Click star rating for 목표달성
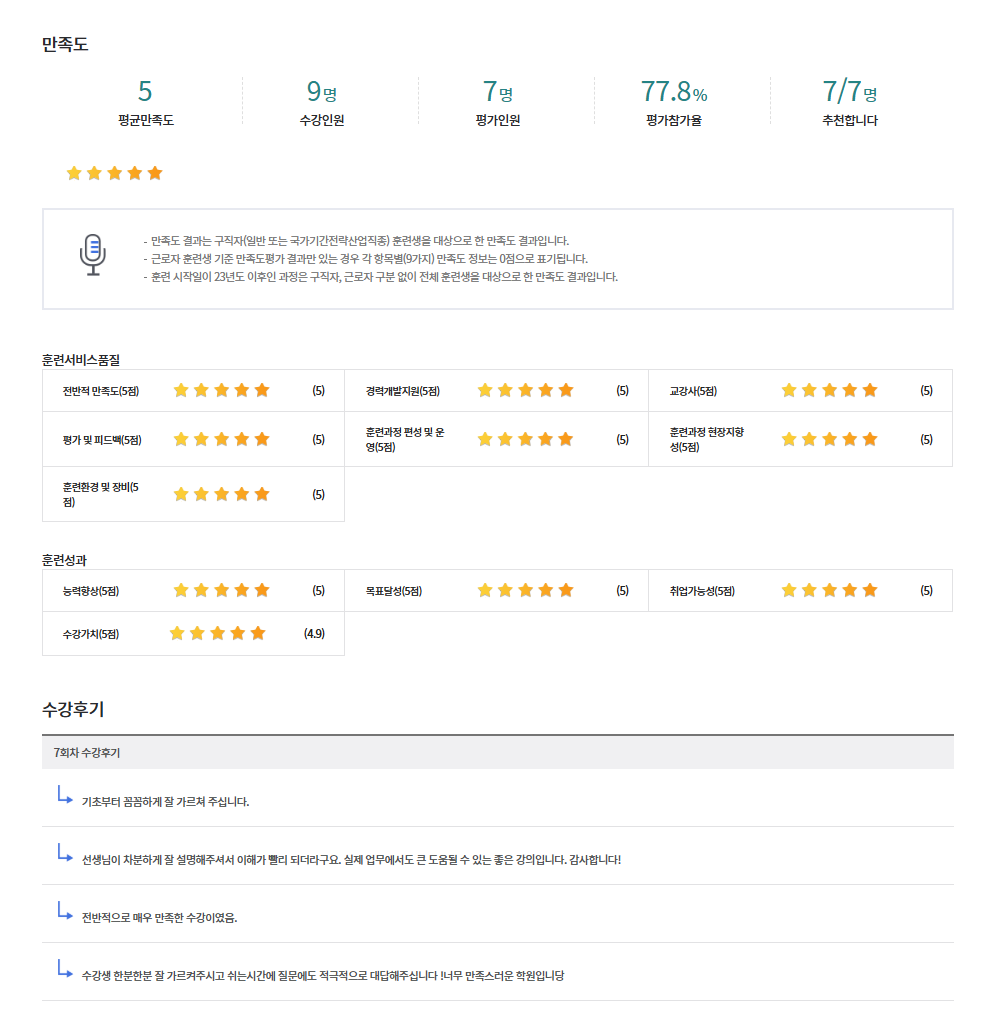The image size is (996, 1027). (x=525, y=590)
